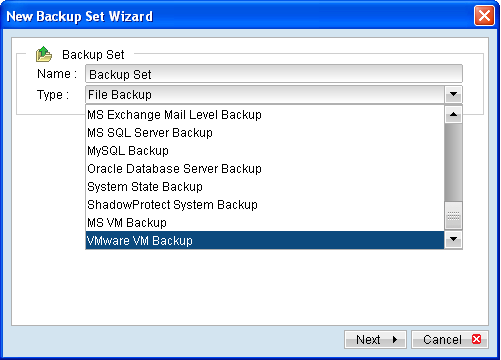The width and height of the screenshot is (501, 360).
Task: Click the dropdown list scrollbar thumb
Action: 453,215
